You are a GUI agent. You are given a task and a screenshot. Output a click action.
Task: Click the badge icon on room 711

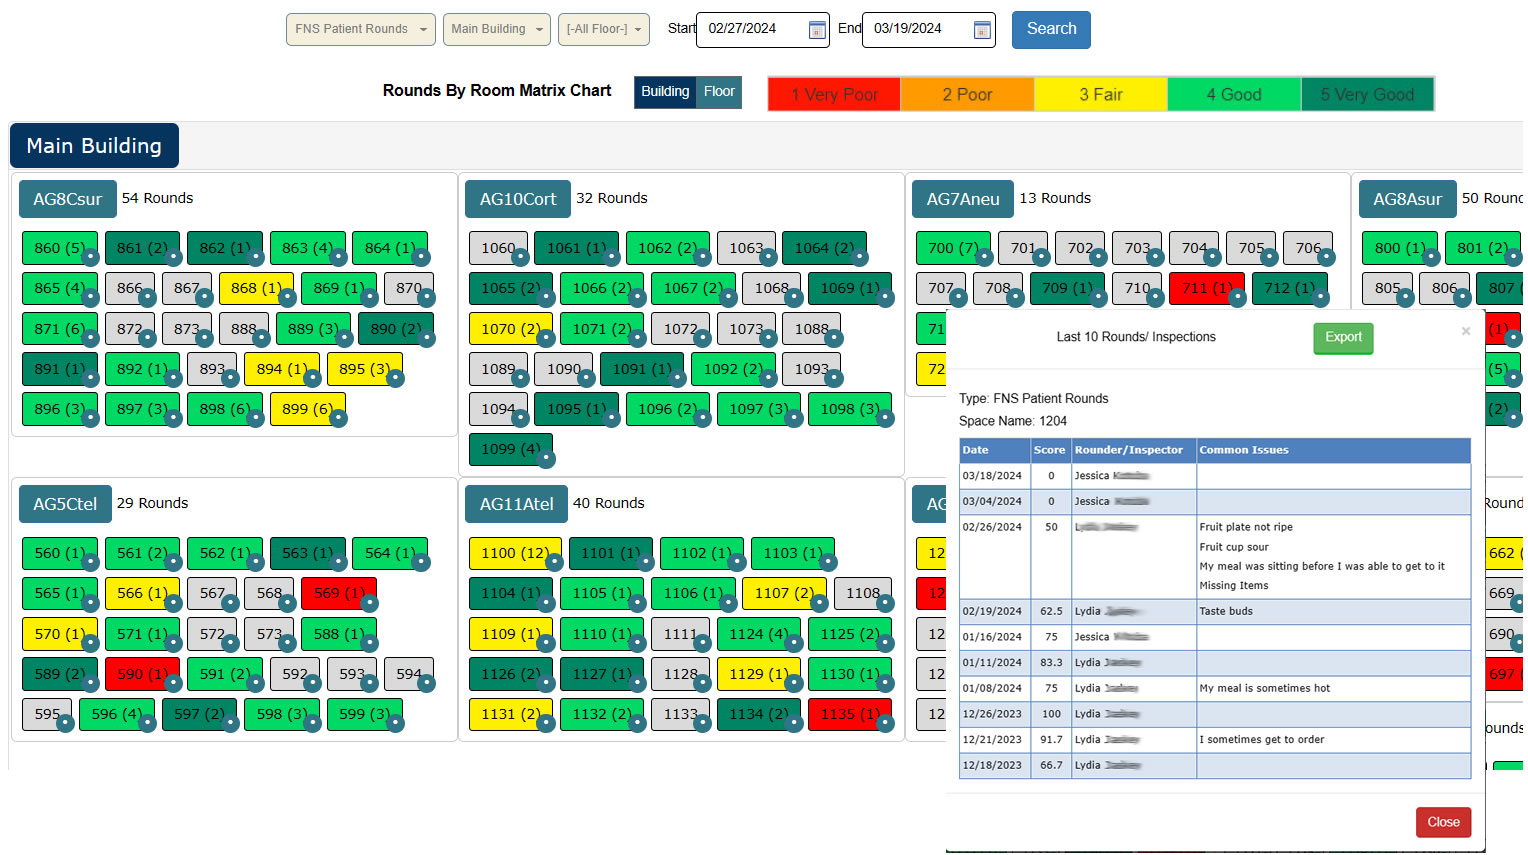coord(1237,297)
